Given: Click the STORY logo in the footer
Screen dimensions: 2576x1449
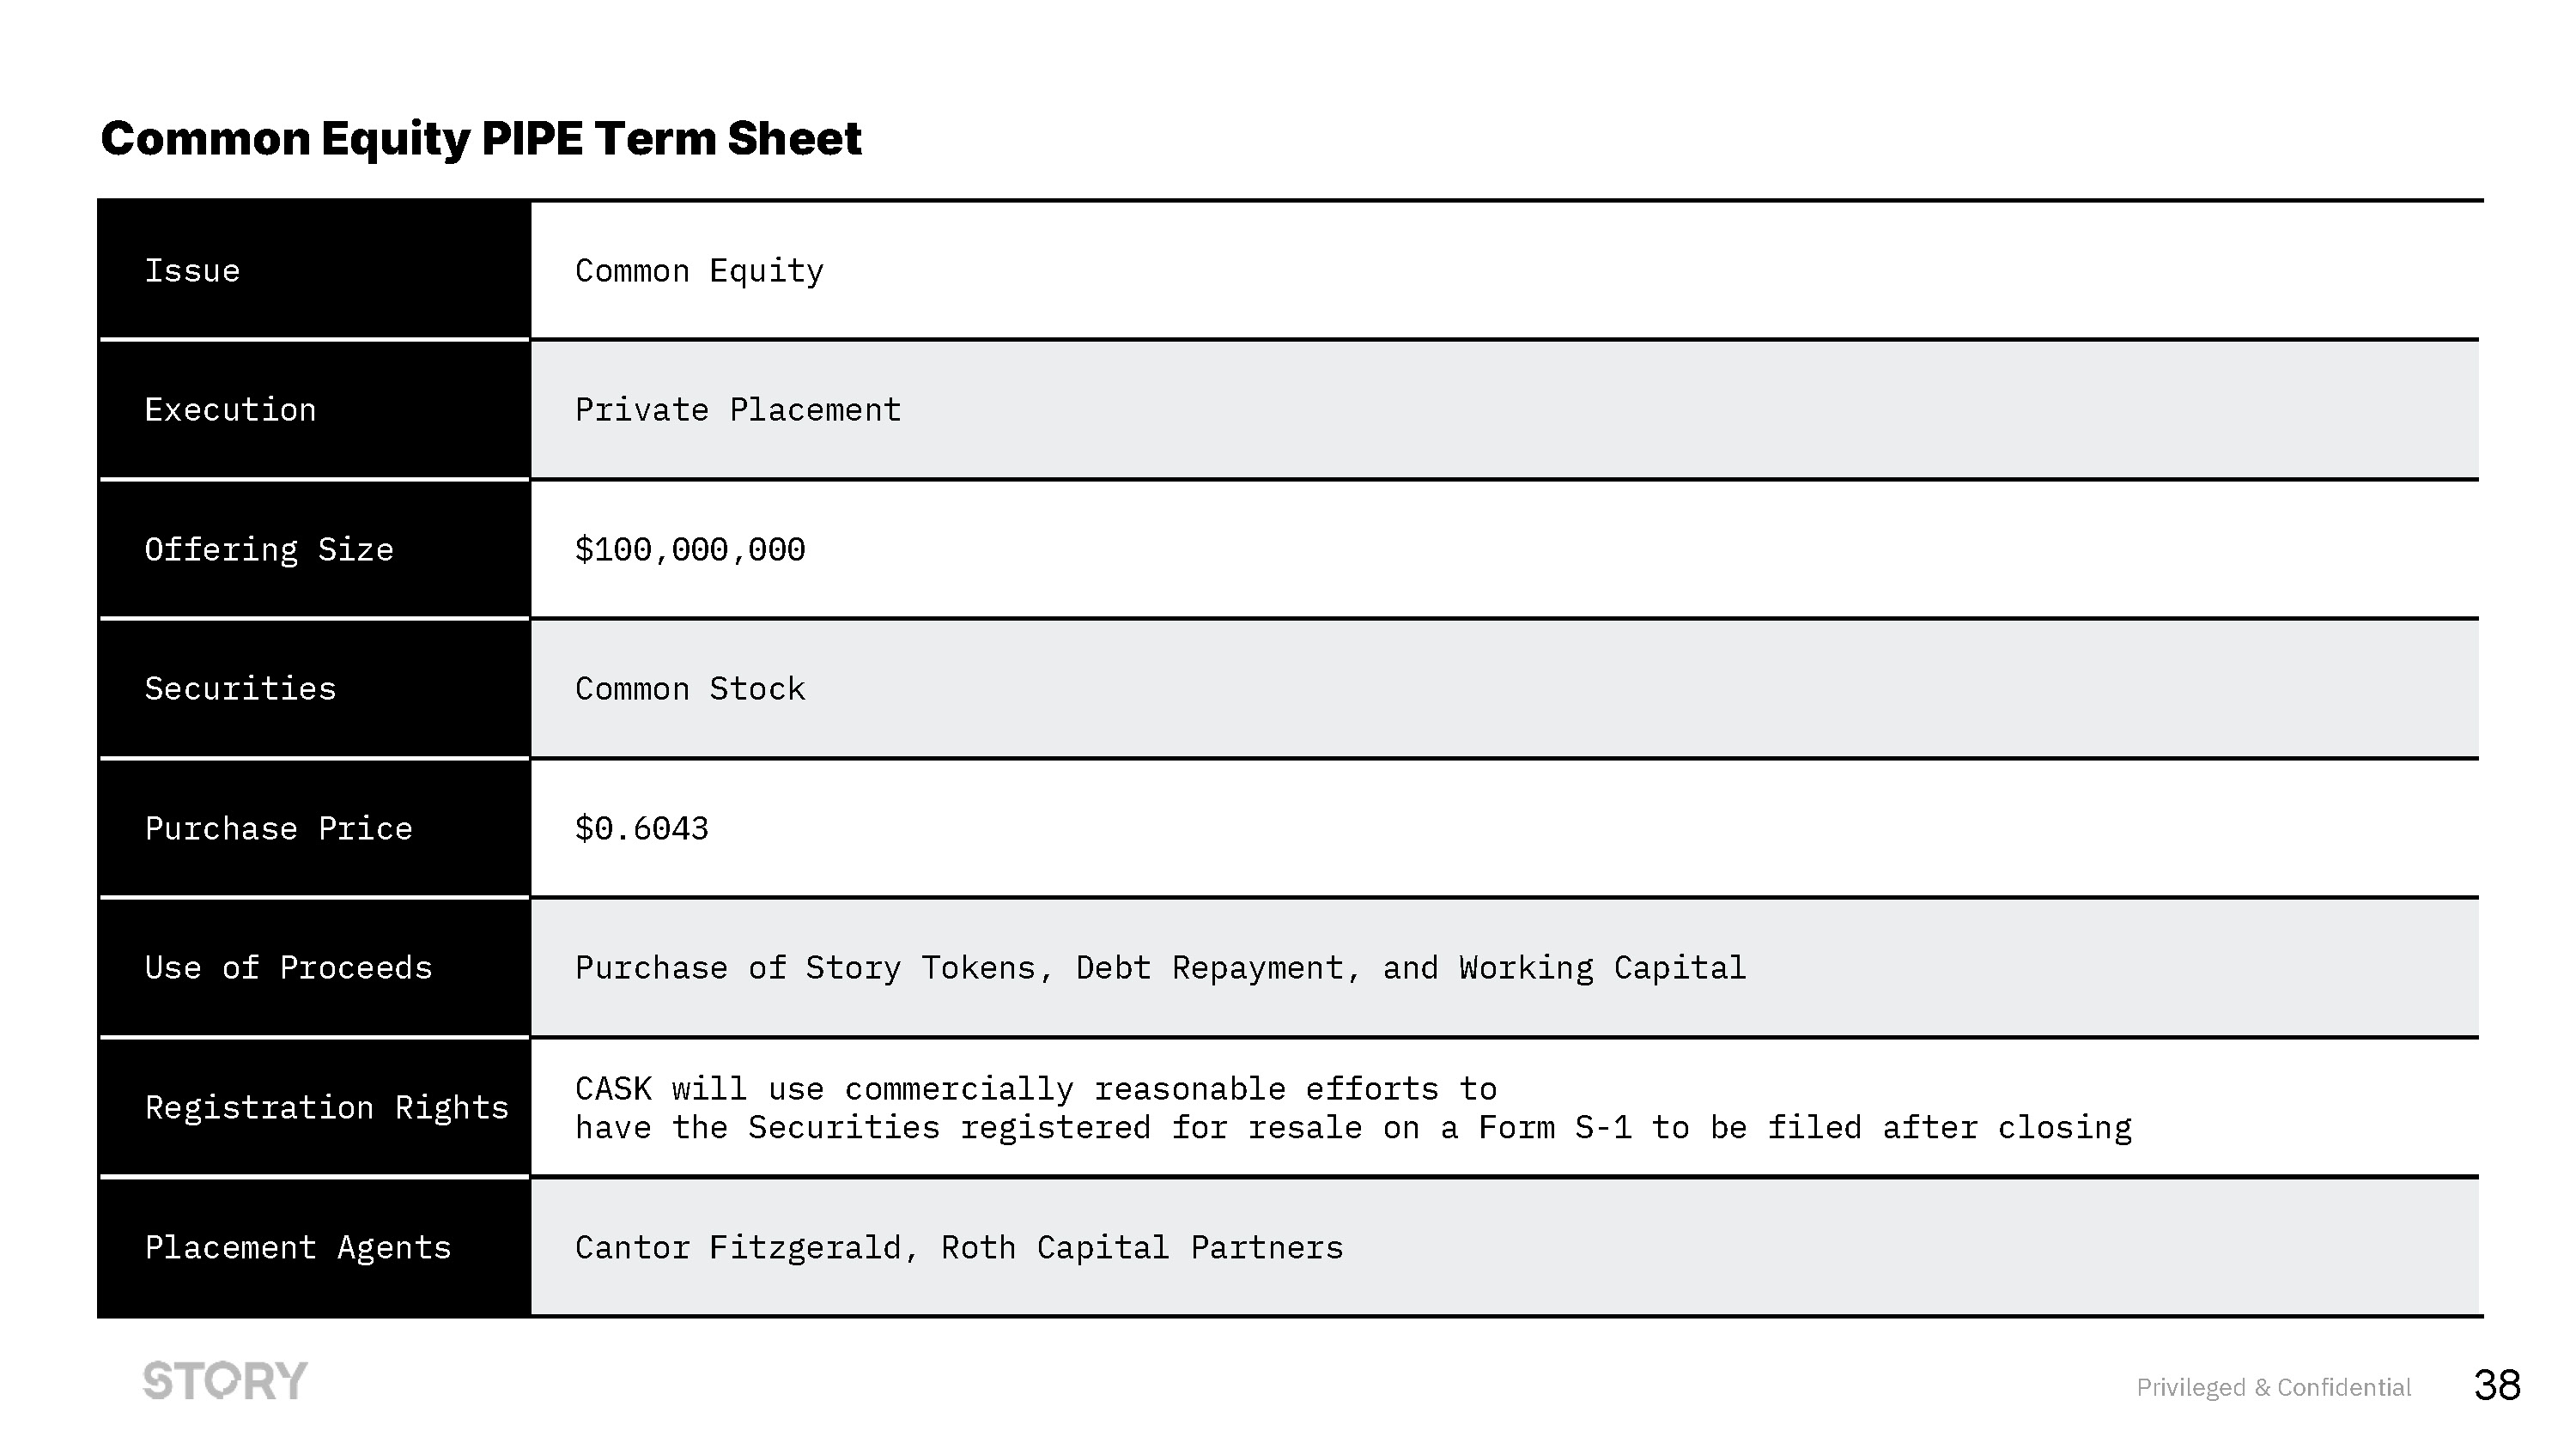Looking at the screenshot, I should point(225,1380).
